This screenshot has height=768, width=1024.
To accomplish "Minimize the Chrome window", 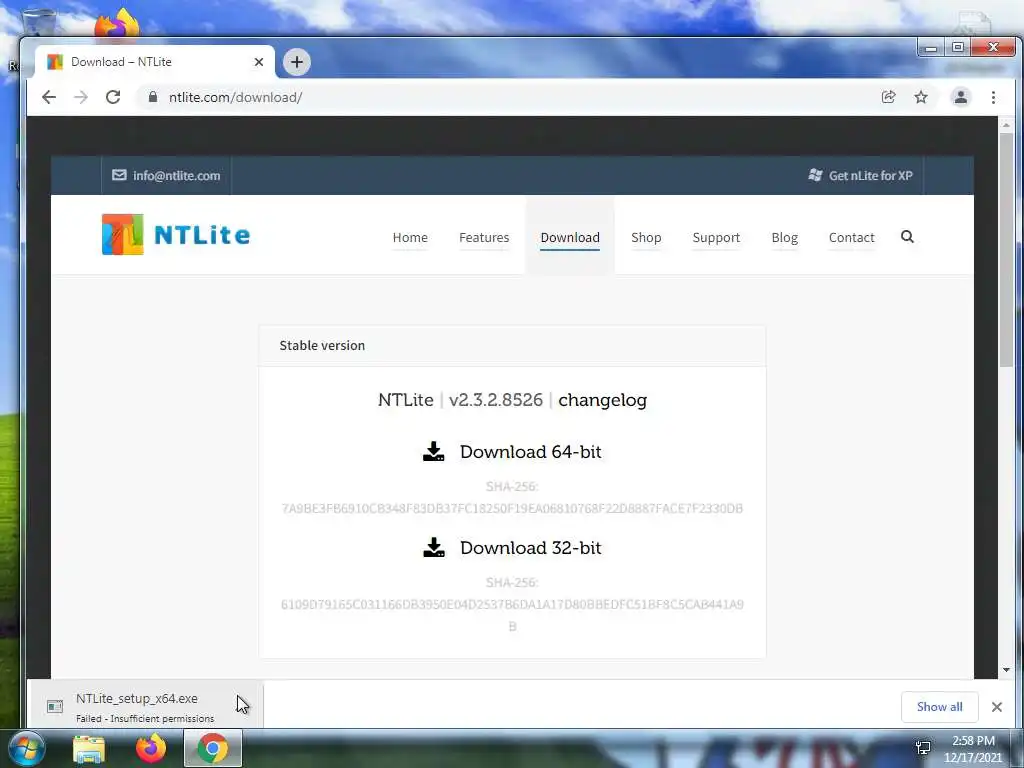I will click(931, 48).
